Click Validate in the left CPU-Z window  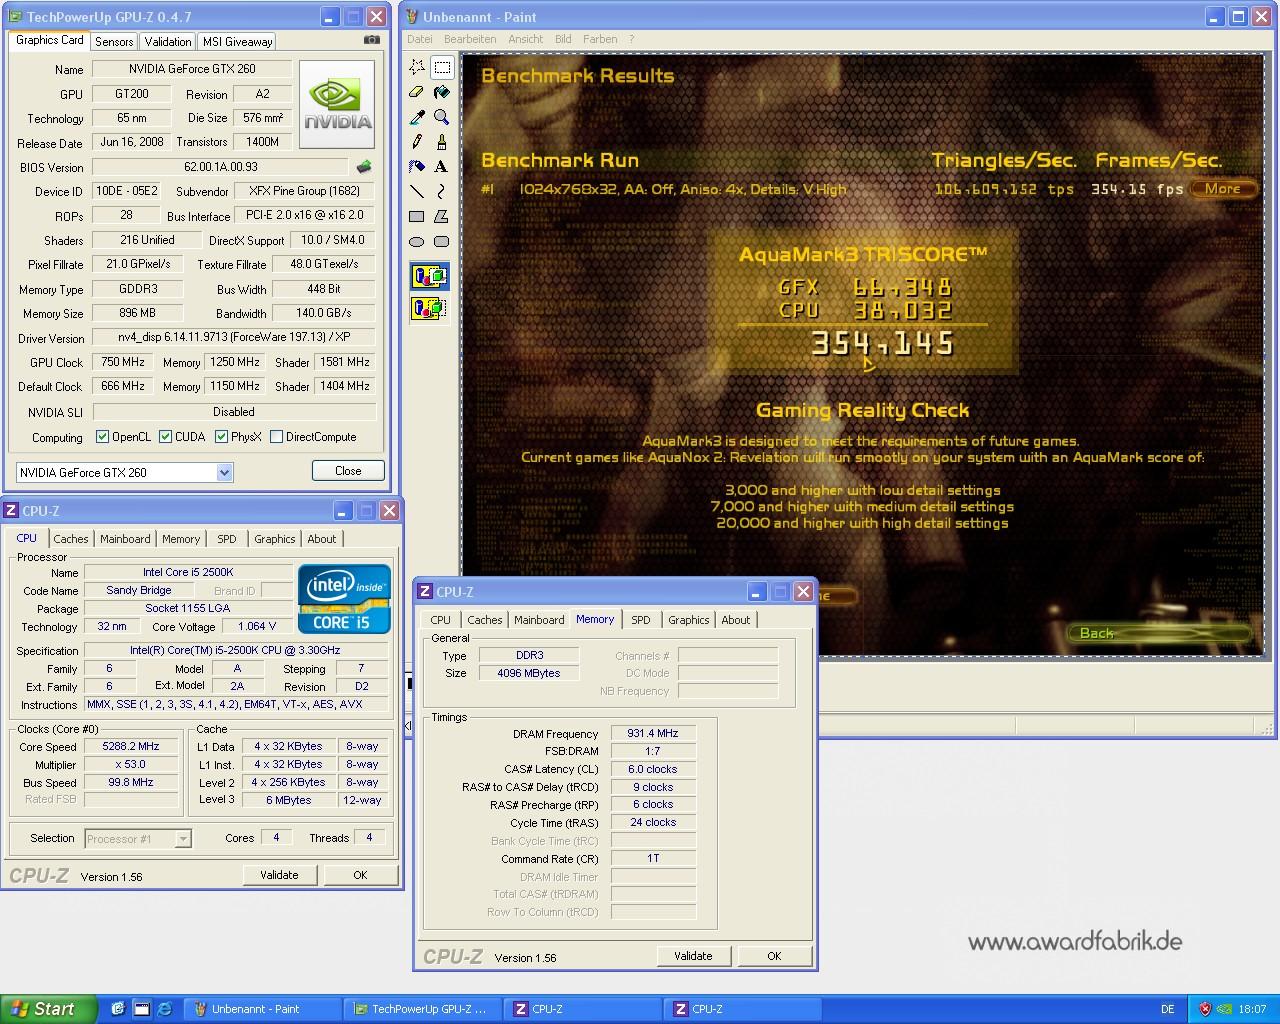coord(279,875)
